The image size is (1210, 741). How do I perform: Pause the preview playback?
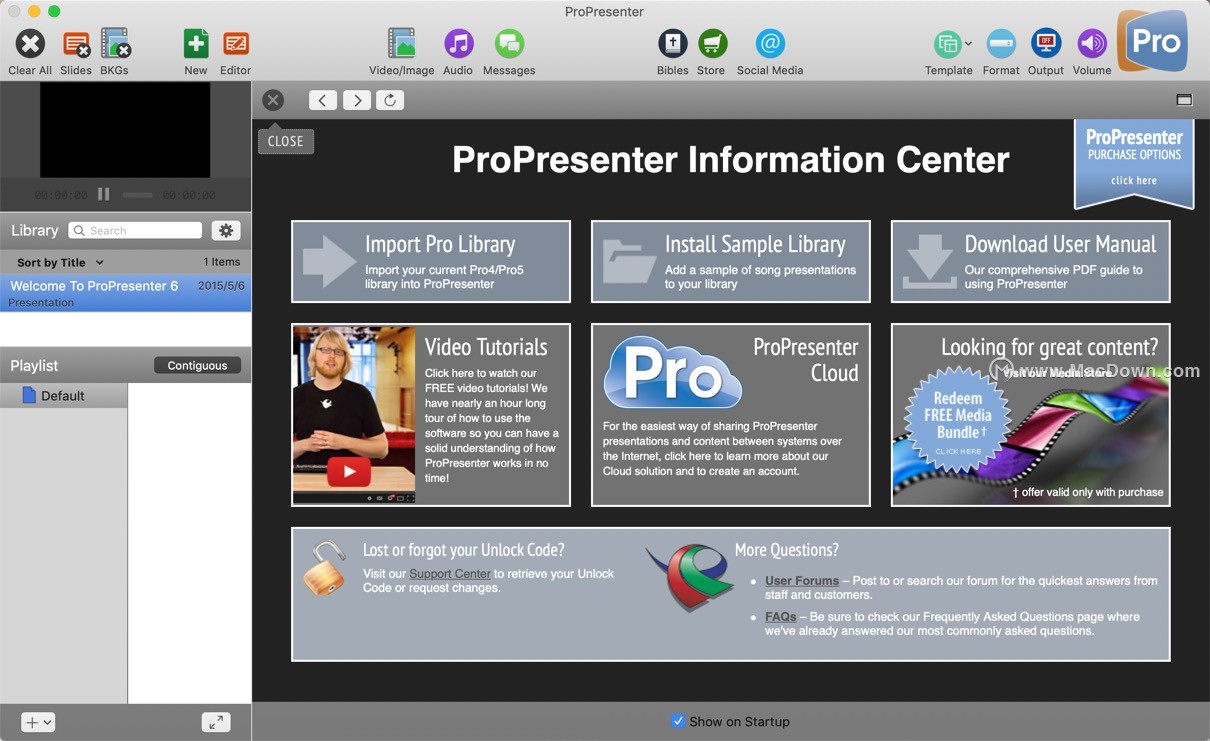[x=104, y=194]
